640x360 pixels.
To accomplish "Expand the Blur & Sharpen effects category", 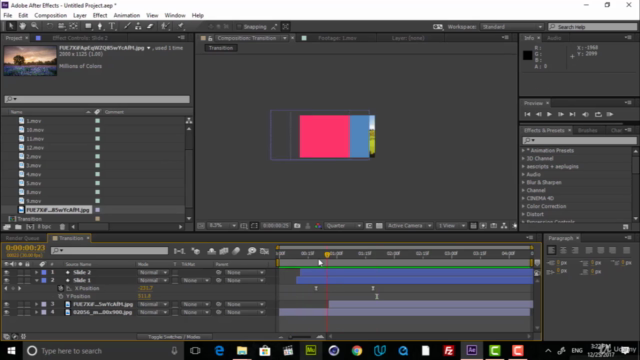I will point(523,182).
